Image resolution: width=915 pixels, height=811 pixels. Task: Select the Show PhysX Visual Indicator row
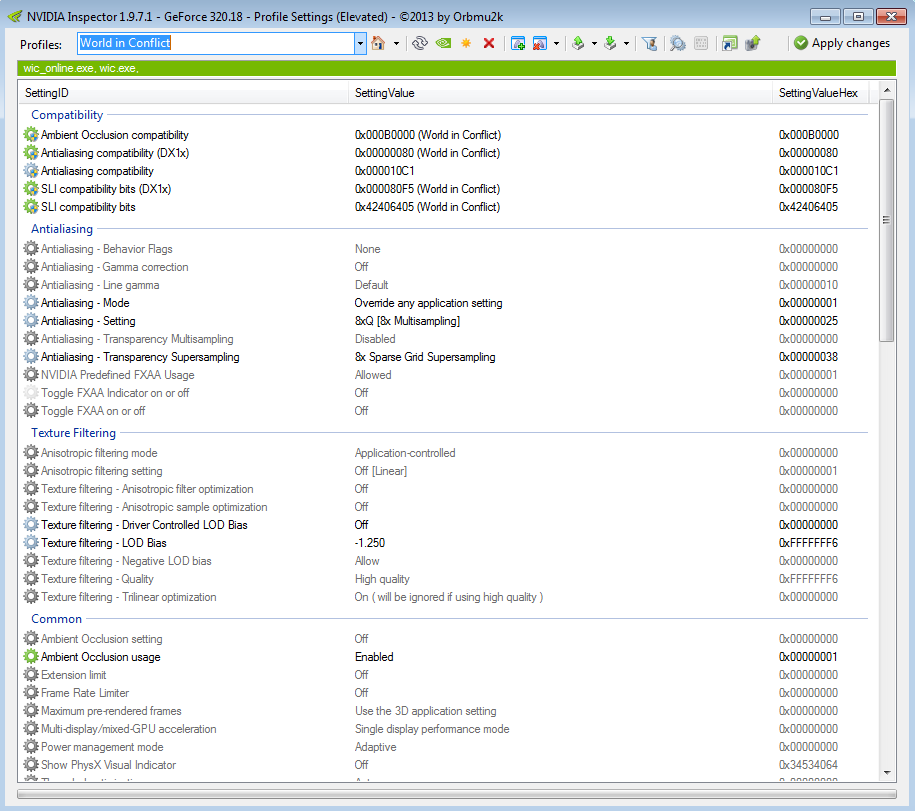click(x=446, y=765)
